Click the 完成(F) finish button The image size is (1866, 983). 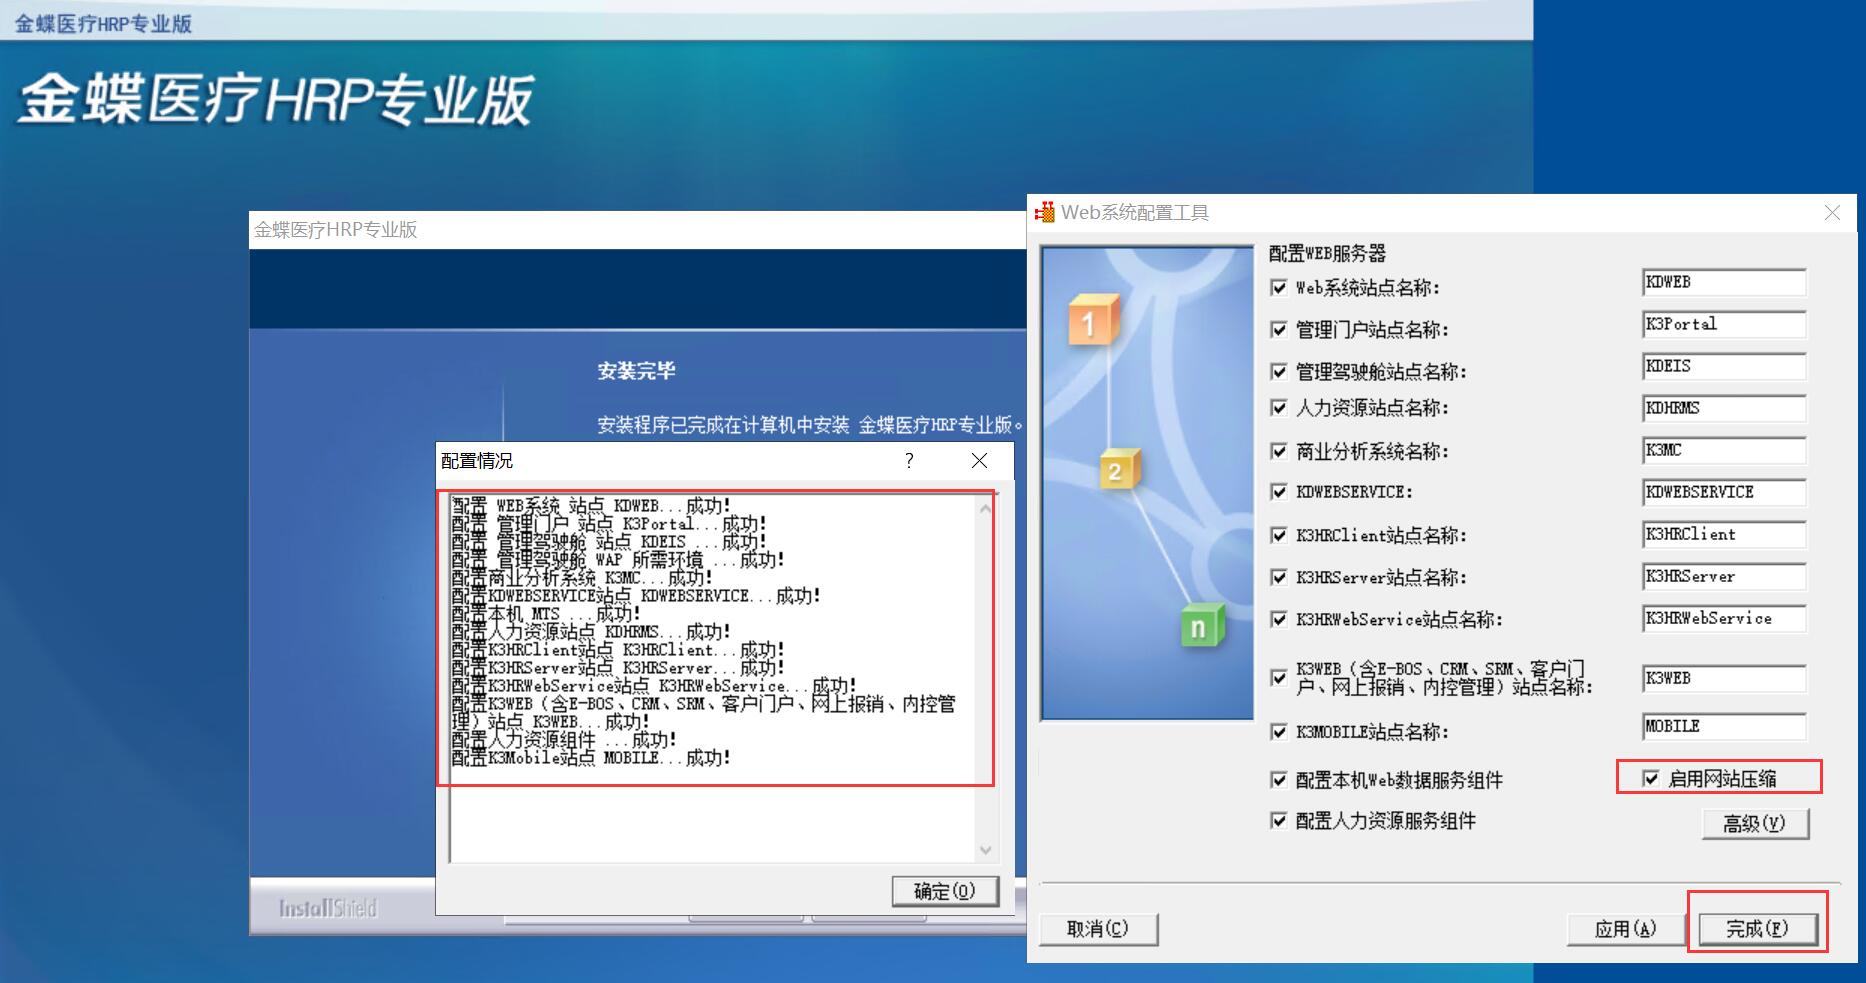click(x=1757, y=929)
